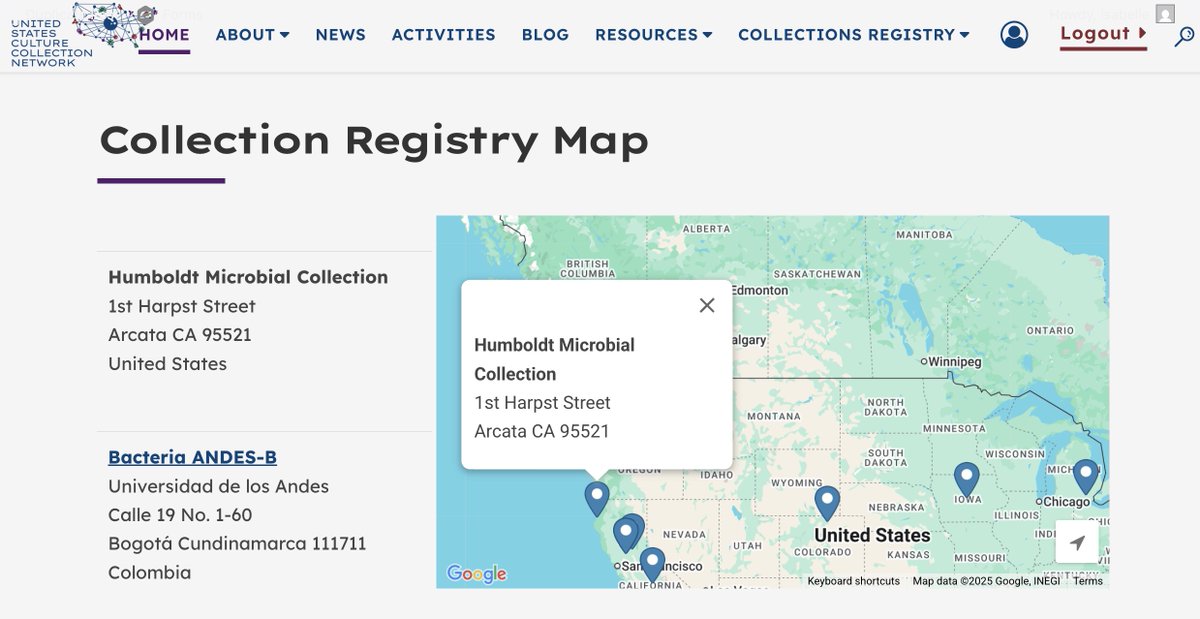
Task: Expand the COLLECTIONS REGISTRY dropdown menu
Action: coord(854,35)
